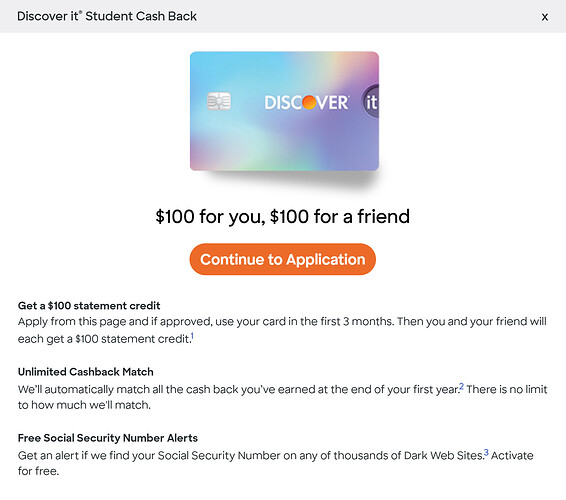
Task: Click the 'it' badge on the card
Action: click(371, 102)
